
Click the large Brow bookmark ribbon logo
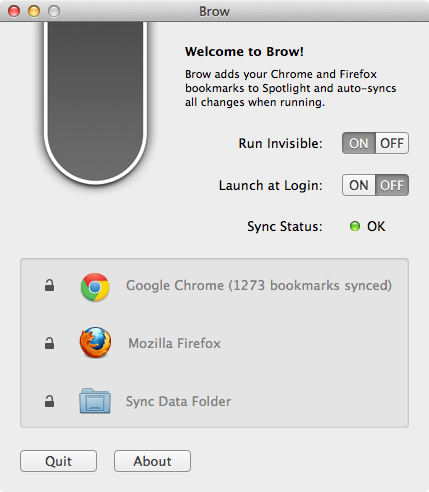pos(95,103)
